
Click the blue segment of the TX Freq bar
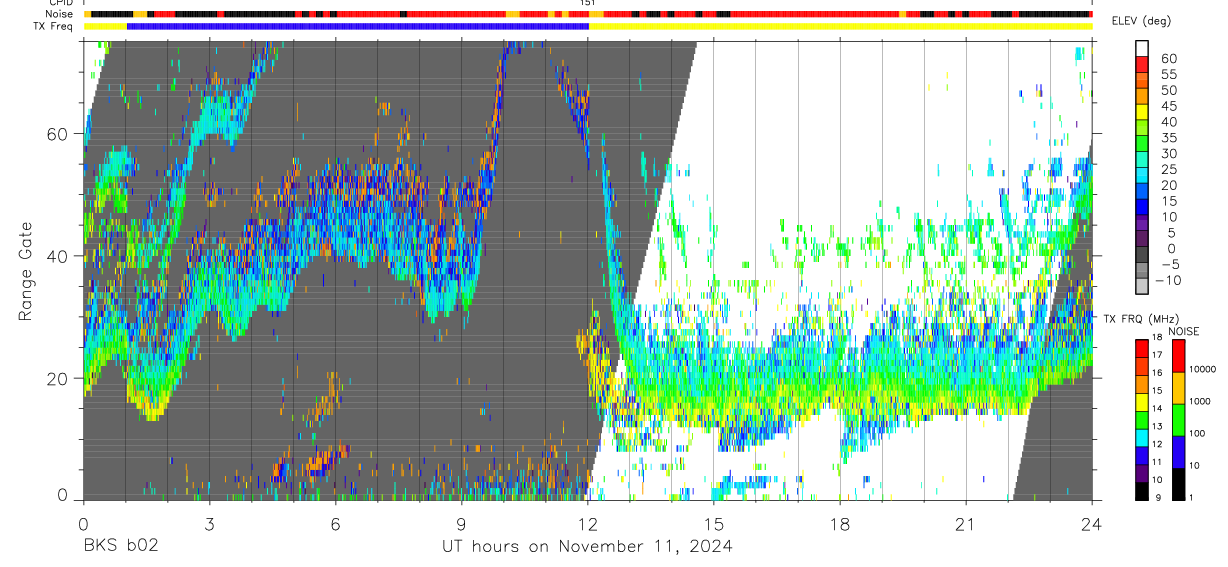tap(358, 26)
